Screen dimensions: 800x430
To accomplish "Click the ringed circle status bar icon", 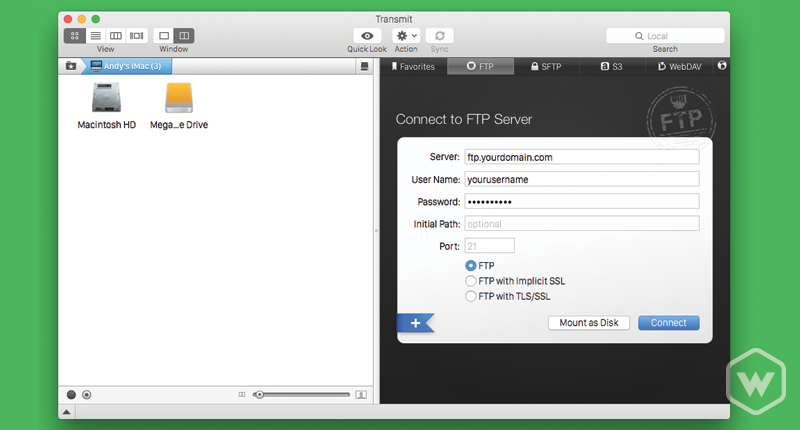I will [x=87, y=395].
